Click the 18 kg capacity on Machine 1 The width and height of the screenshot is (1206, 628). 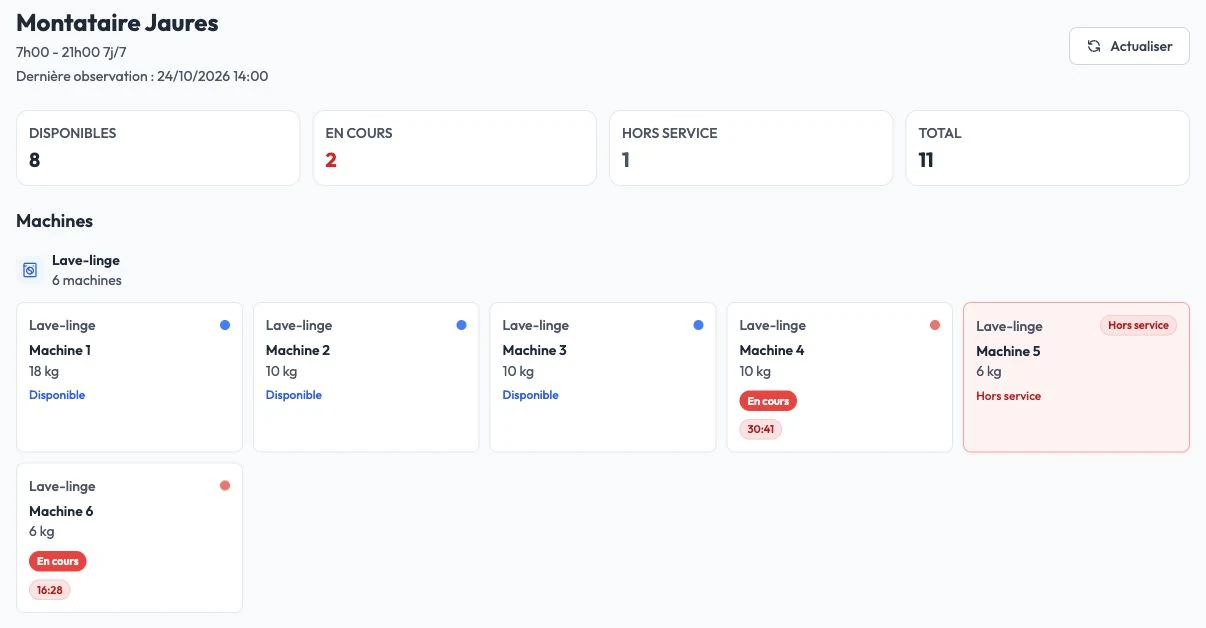click(45, 371)
